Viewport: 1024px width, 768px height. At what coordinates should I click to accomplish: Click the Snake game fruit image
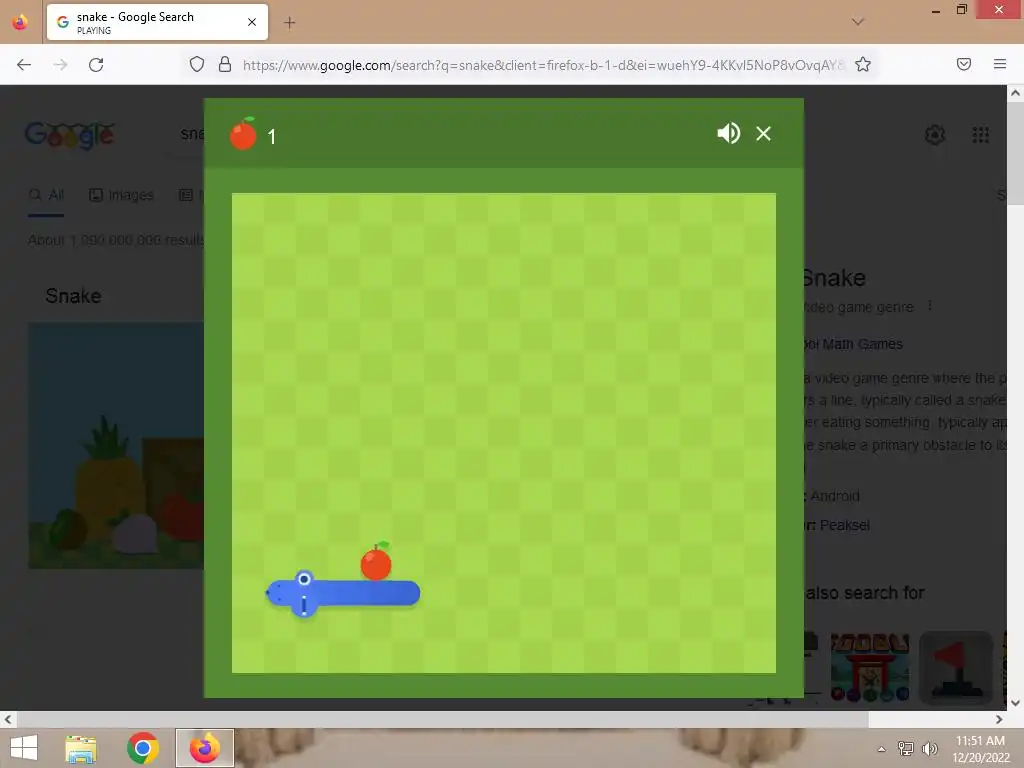[x=116, y=445]
